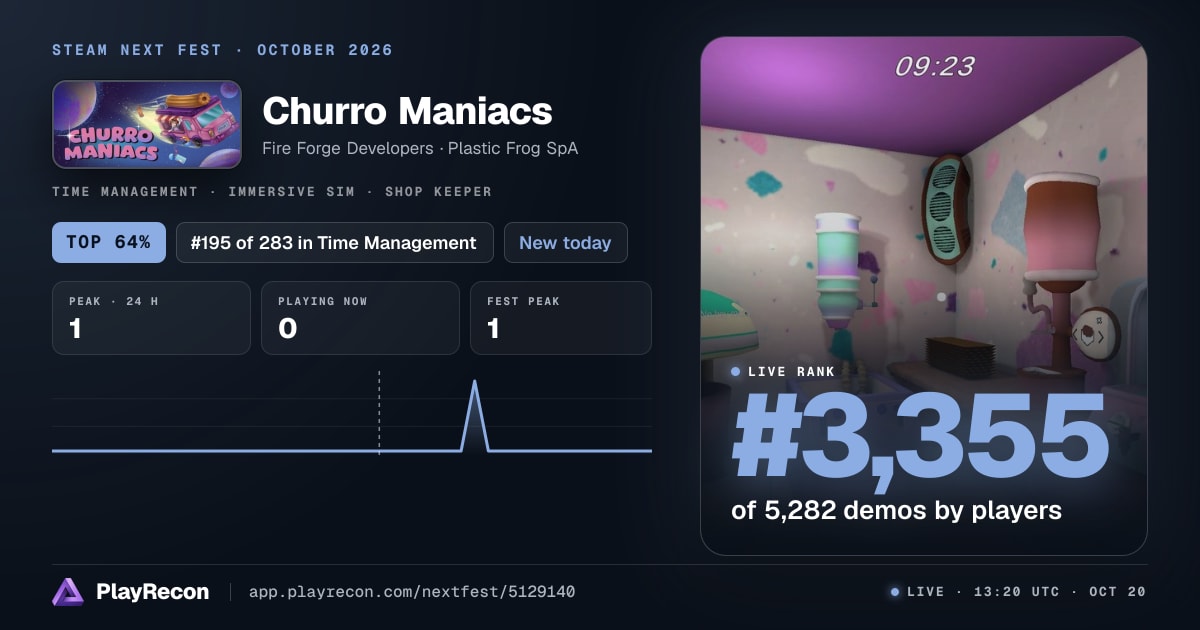Click the PlayRecon brand name

(152, 592)
